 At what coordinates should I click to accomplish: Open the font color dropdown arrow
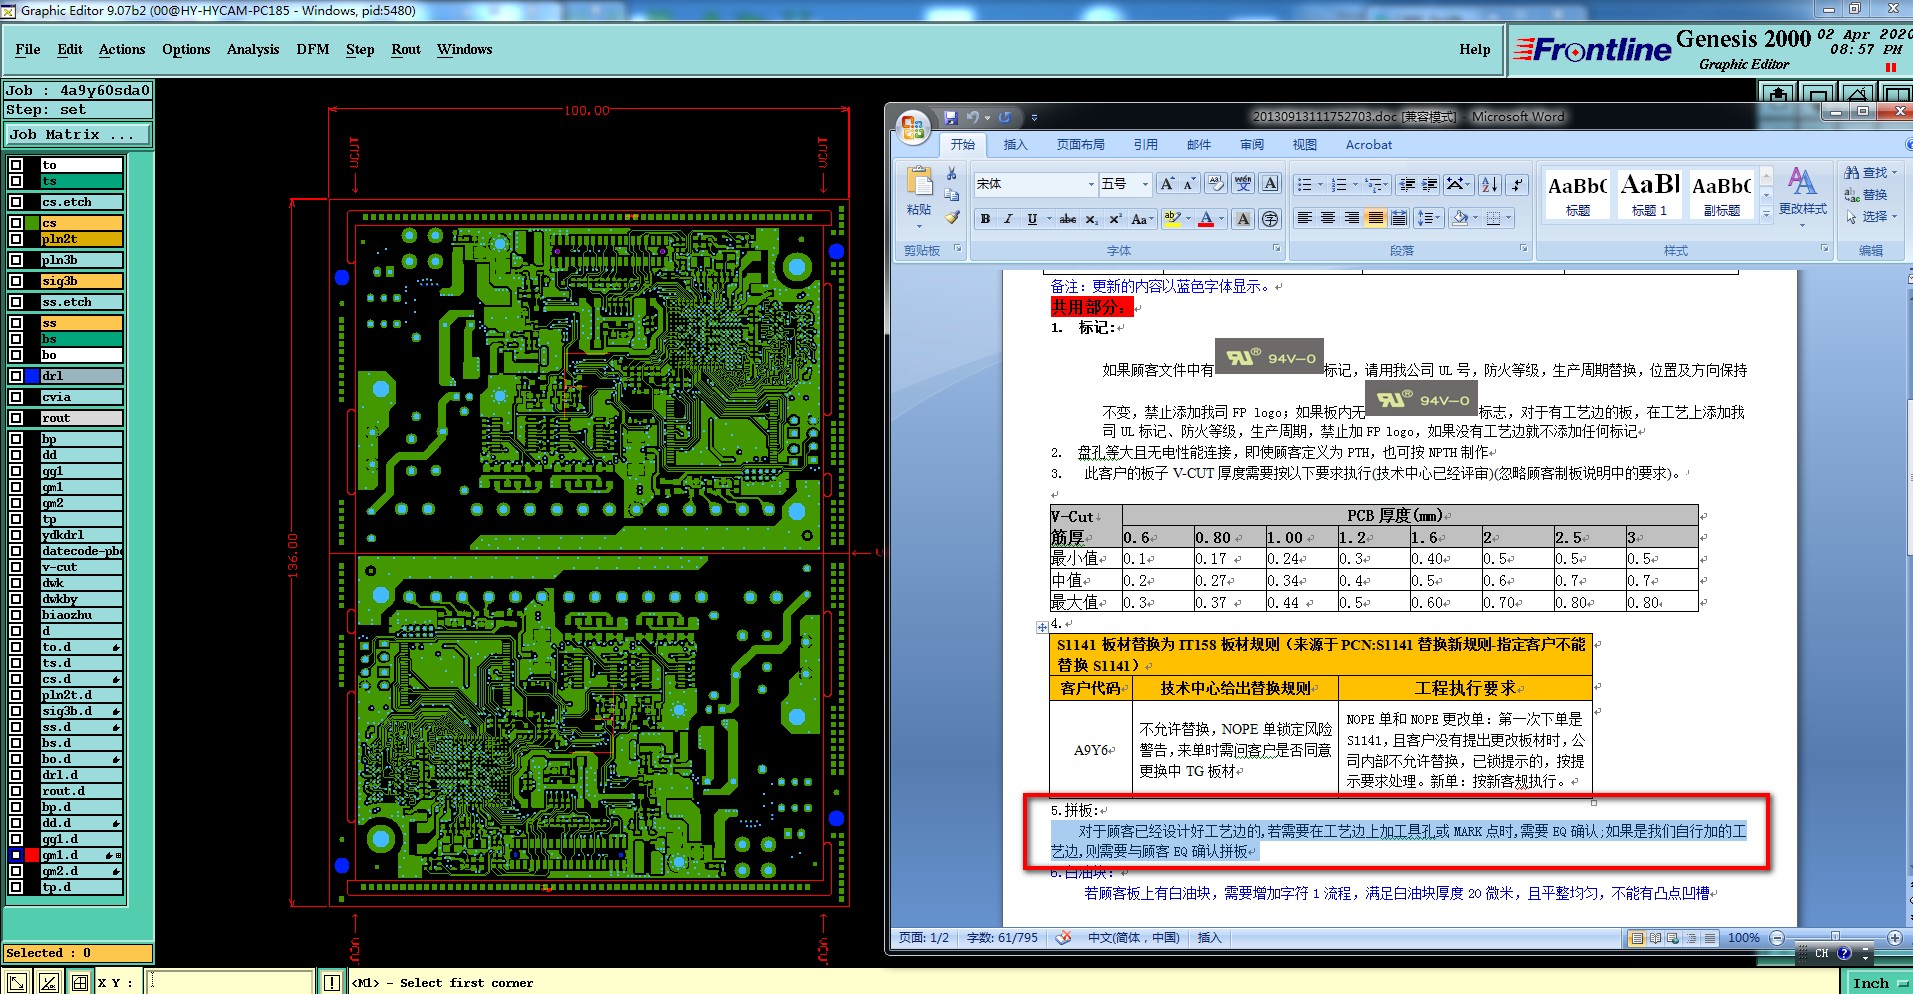coord(1221,219)
